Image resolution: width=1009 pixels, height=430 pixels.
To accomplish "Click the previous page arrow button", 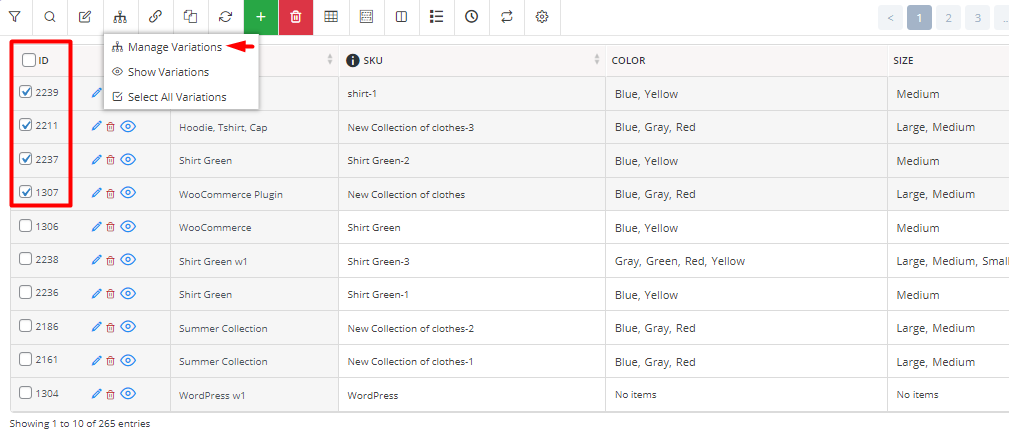I will [x=891, y=18].
